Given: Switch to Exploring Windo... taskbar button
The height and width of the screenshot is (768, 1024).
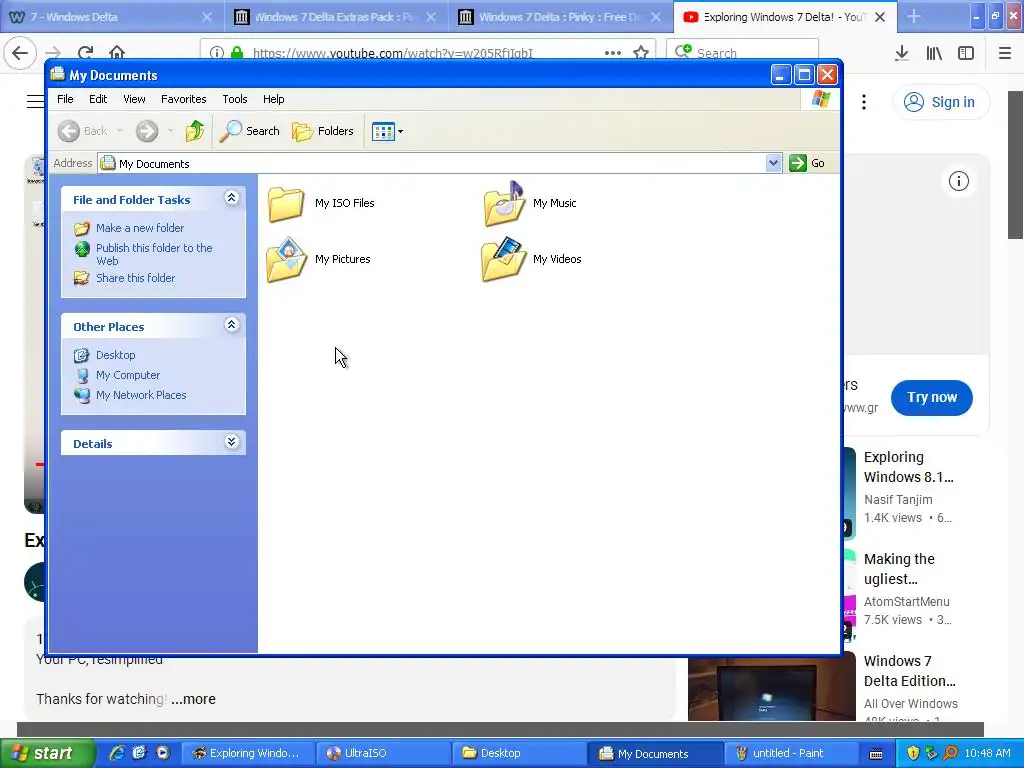Looking at the screenshot, I should [247, 754].
